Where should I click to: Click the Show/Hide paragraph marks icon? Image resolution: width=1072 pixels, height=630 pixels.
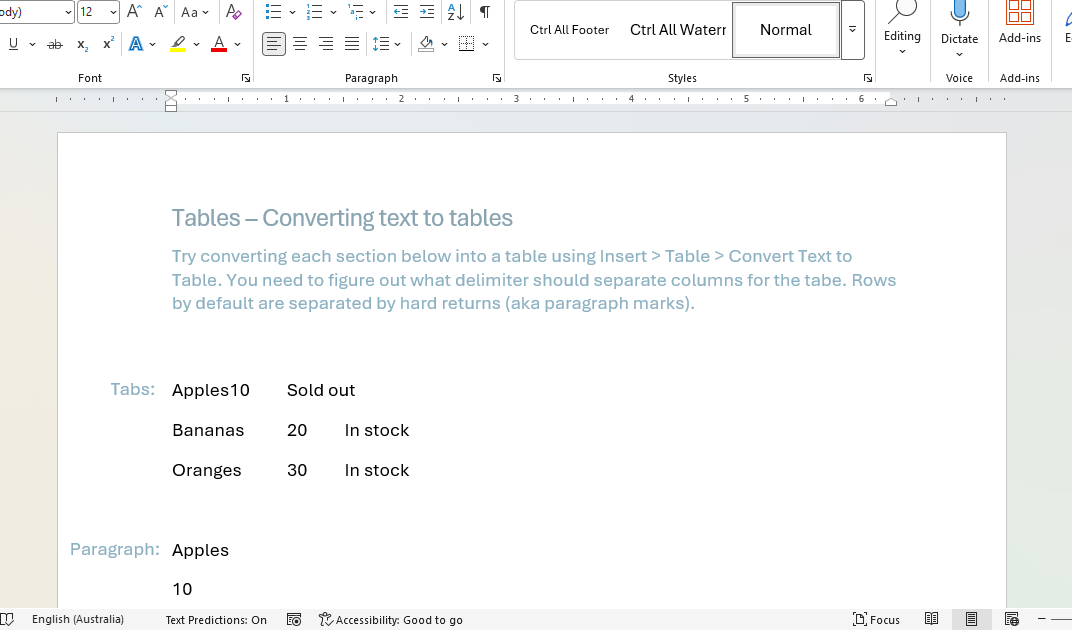click(484, 12)
